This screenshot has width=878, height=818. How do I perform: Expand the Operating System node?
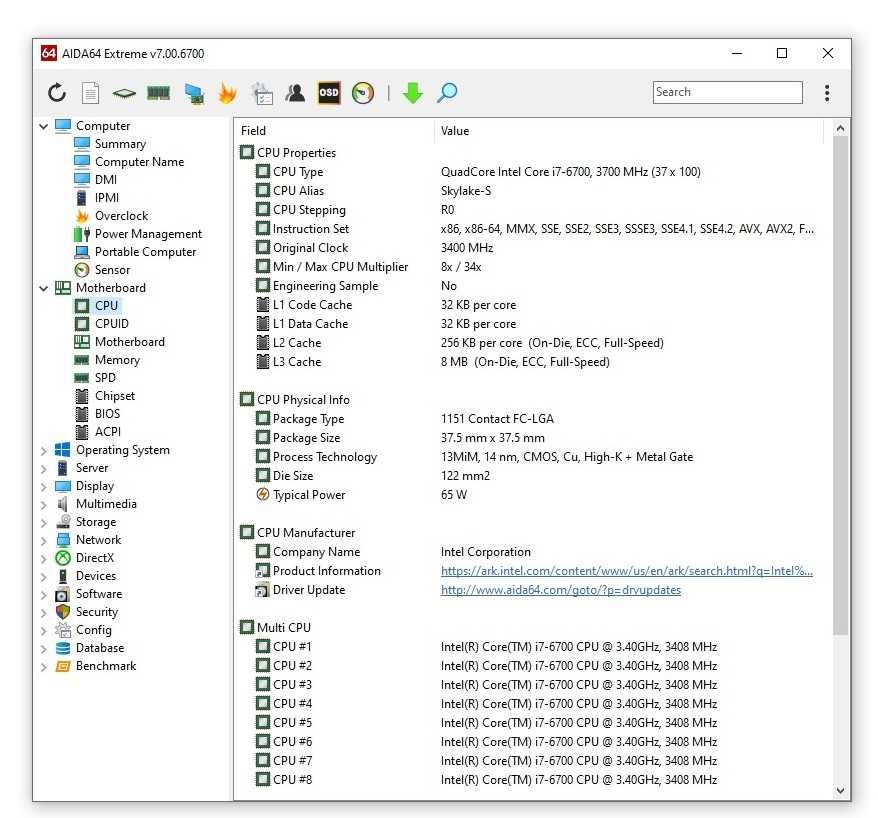(x=44, y=450)
